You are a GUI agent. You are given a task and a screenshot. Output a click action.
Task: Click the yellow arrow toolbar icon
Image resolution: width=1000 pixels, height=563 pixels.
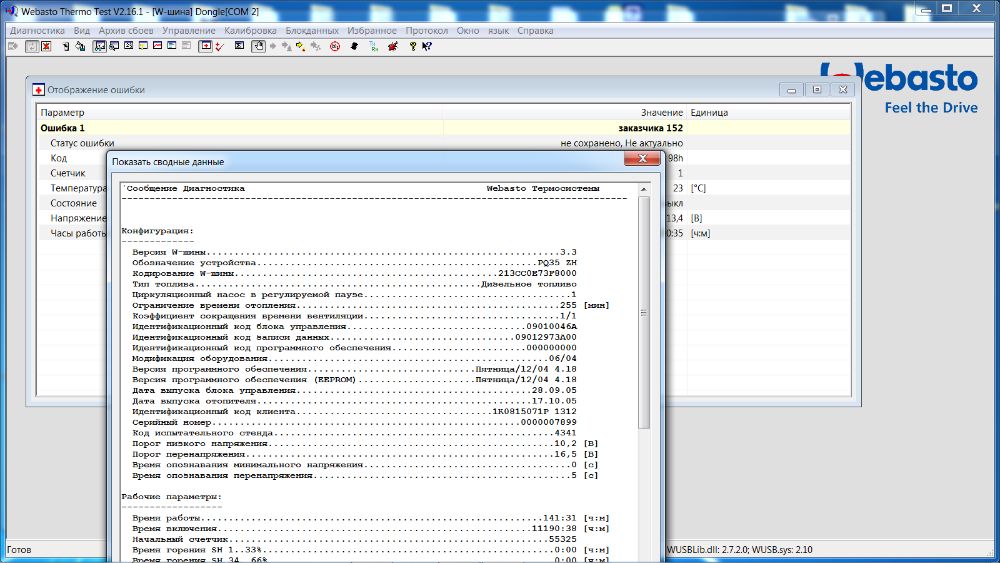(300, 46)
